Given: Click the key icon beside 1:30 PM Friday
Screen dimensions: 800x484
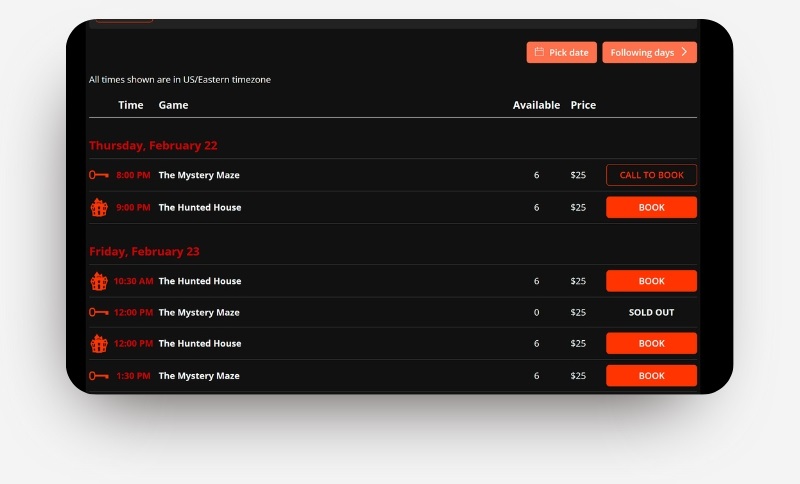Looking at the screenshot, I should 98,376.
